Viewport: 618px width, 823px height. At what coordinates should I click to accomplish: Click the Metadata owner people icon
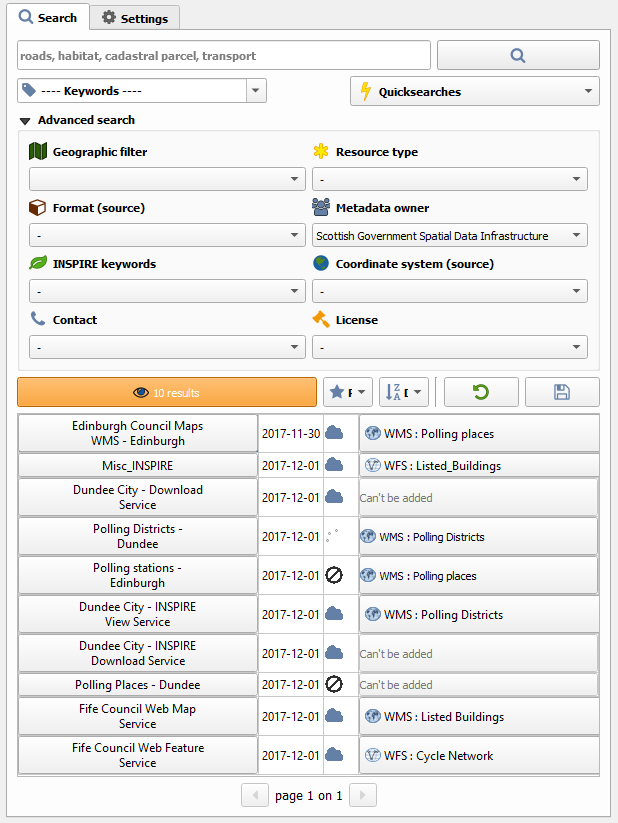[321, 207]
